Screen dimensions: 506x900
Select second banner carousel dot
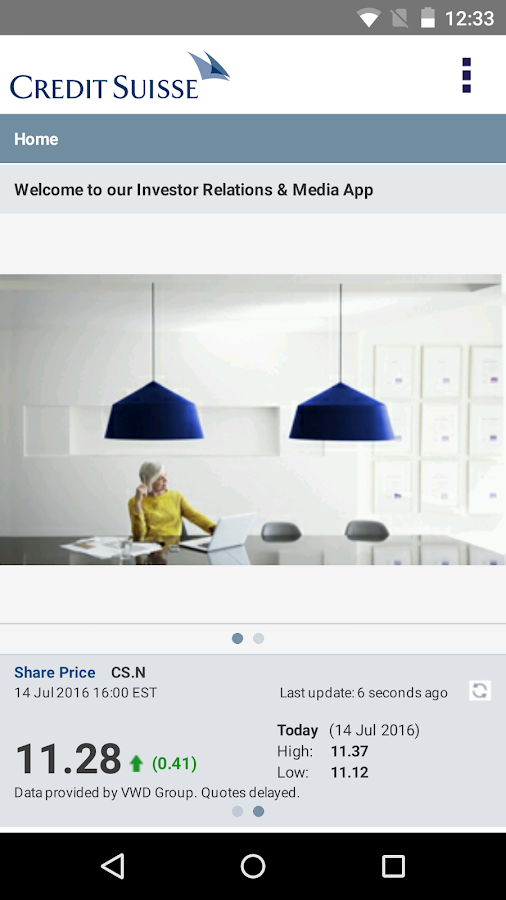259,638
